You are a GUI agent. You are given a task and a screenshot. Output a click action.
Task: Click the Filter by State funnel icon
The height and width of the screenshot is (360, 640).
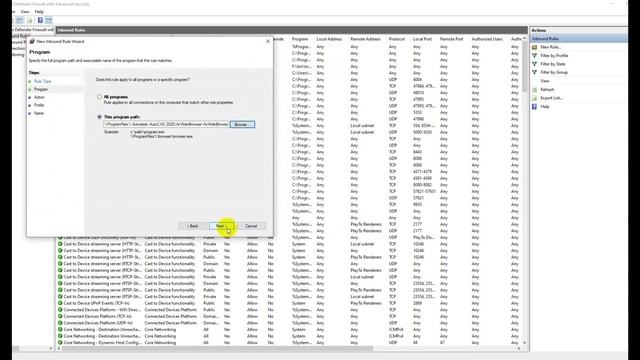[535, 64]
